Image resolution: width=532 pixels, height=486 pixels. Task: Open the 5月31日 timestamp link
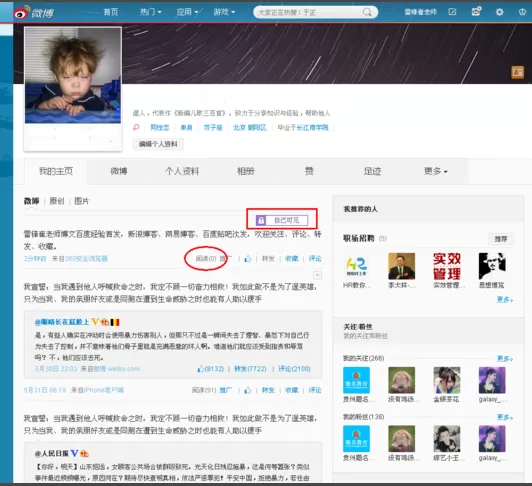click(45, 390)
